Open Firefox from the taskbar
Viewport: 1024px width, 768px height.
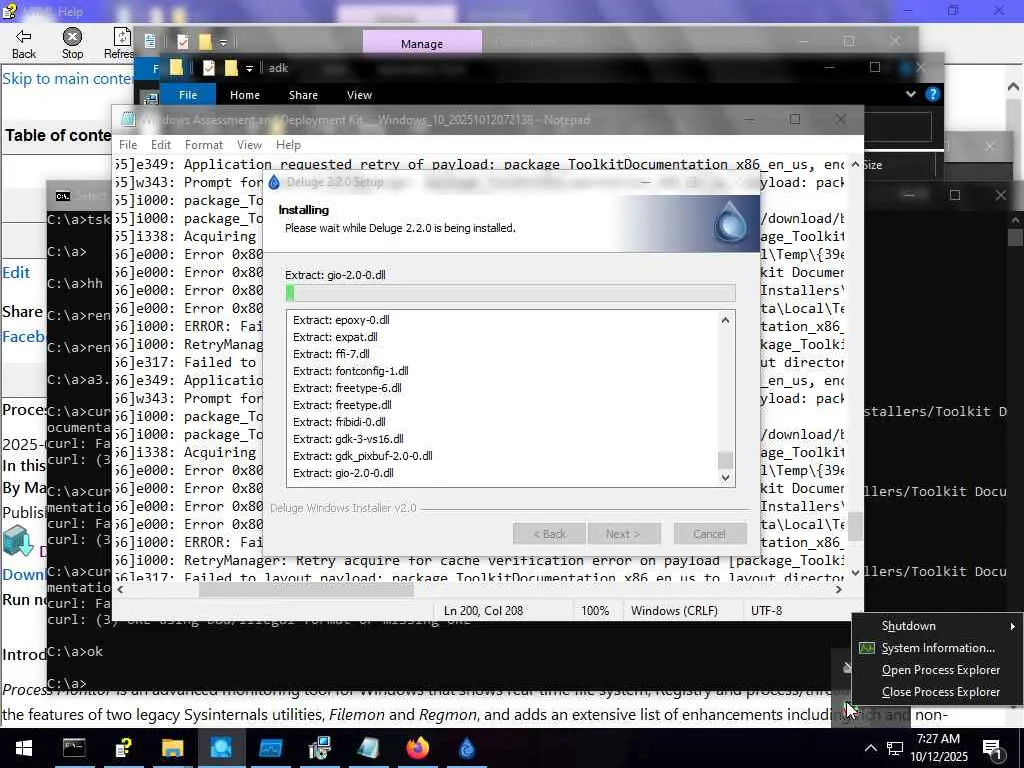pyautogui.click(x=417, y=748)
